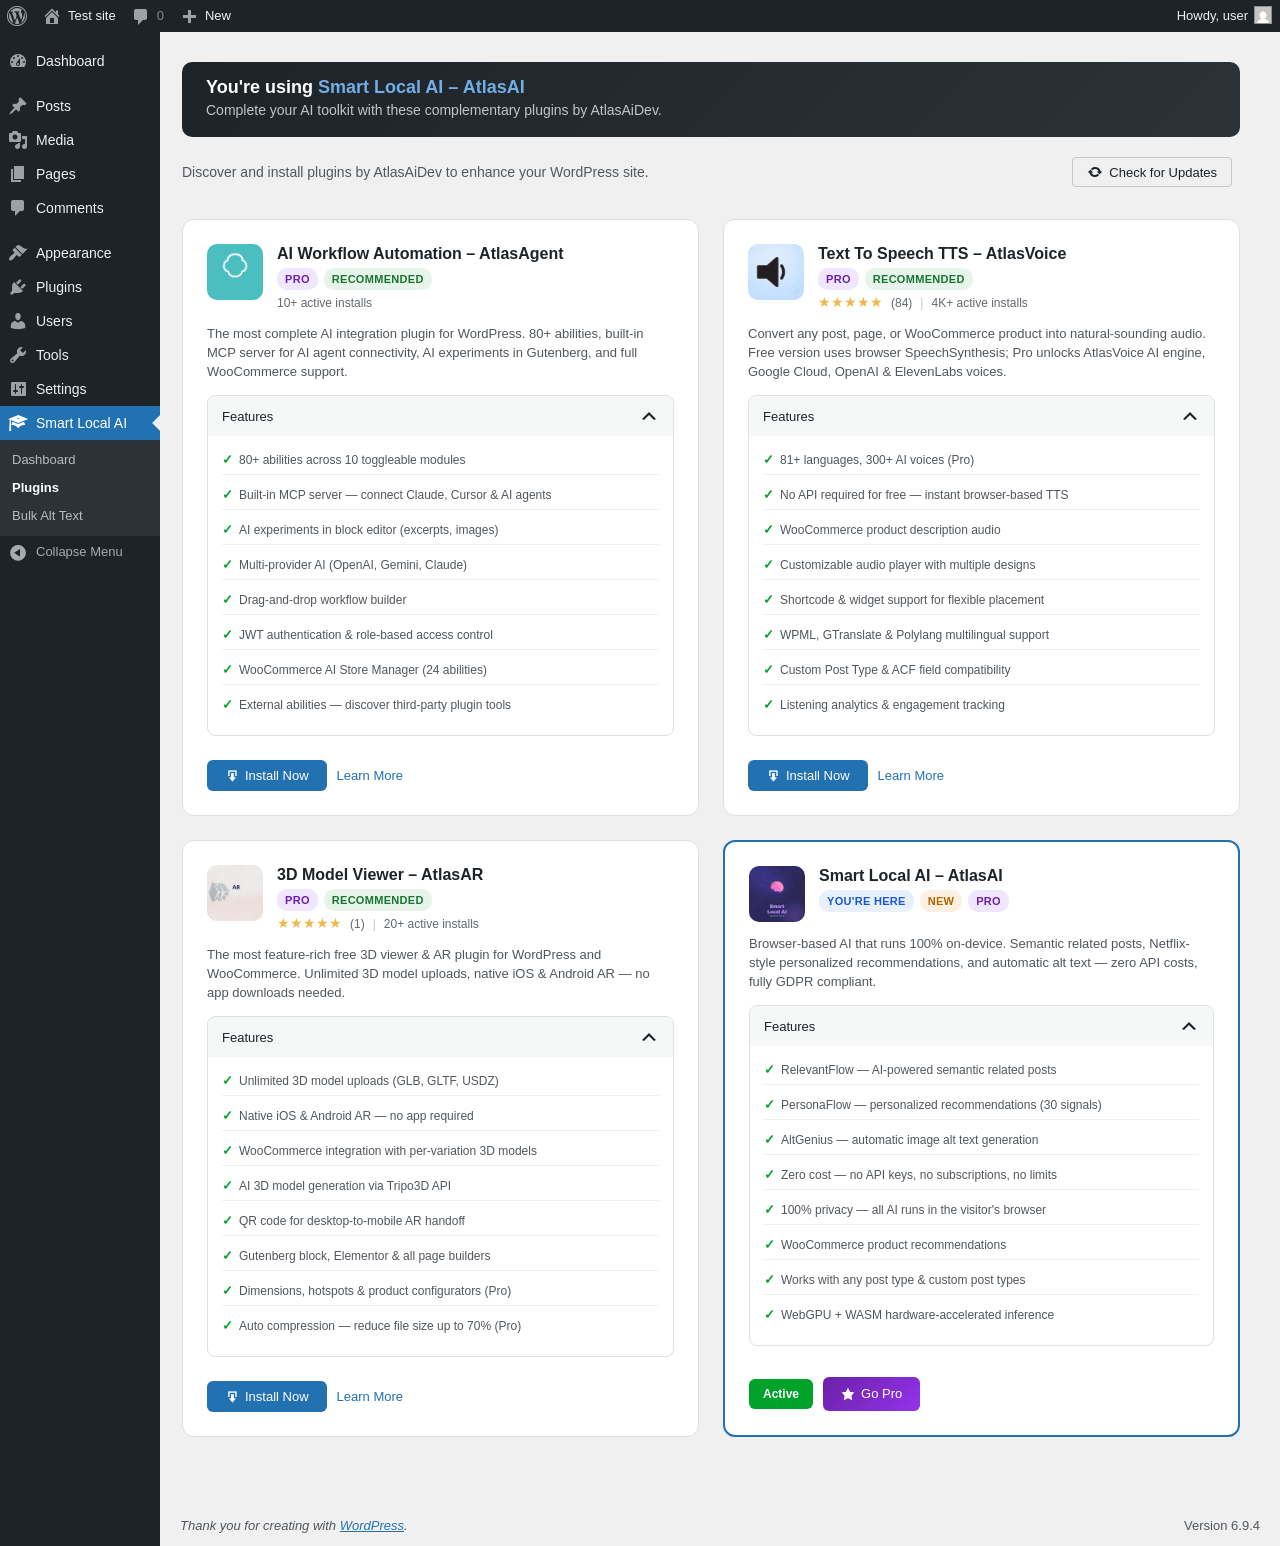Click the Plugins plug icon in the sidebar
The image size is (1280, 1546).
coord(18,287)
